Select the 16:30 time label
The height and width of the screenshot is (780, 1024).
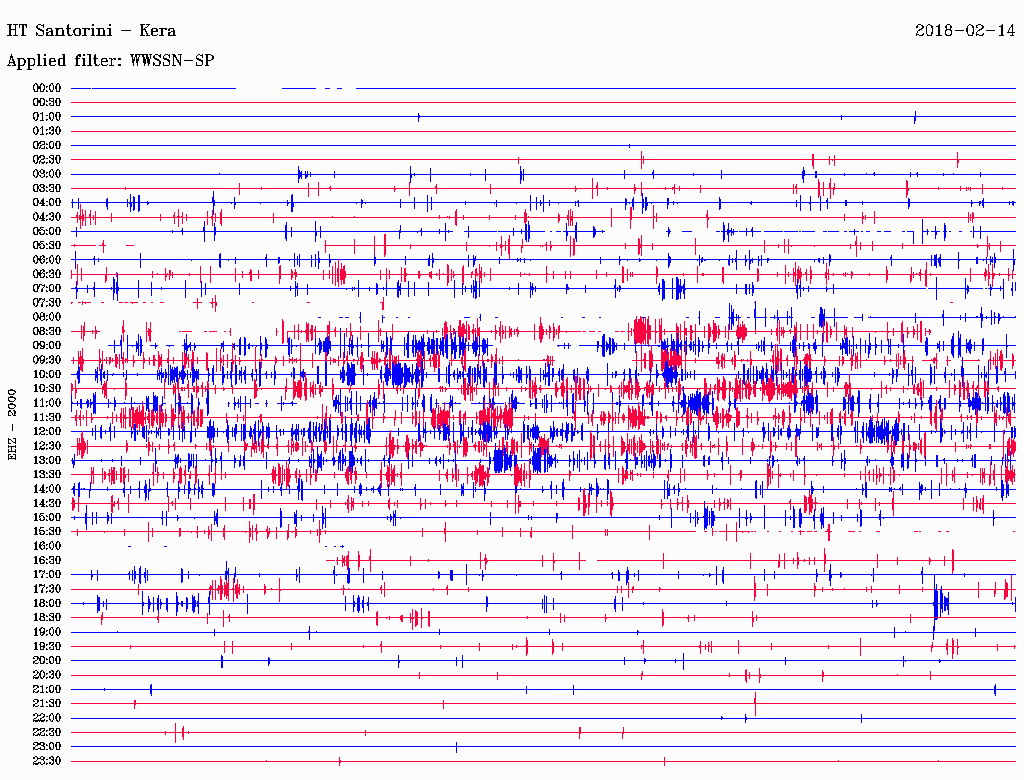coord(47,561)
